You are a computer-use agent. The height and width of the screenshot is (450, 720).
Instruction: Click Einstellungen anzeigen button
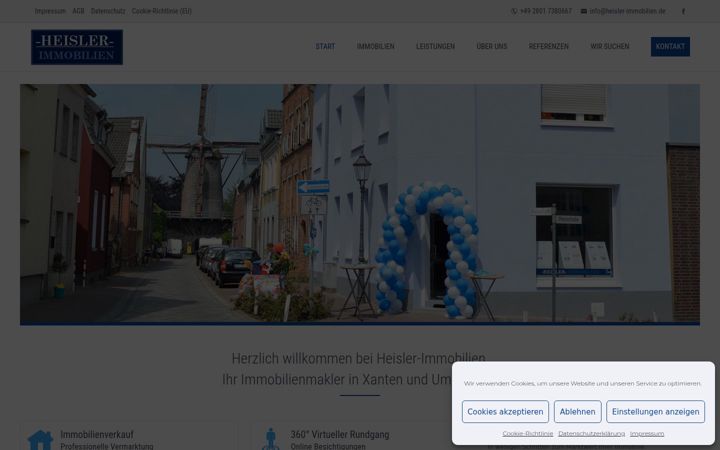coord(655,411)
